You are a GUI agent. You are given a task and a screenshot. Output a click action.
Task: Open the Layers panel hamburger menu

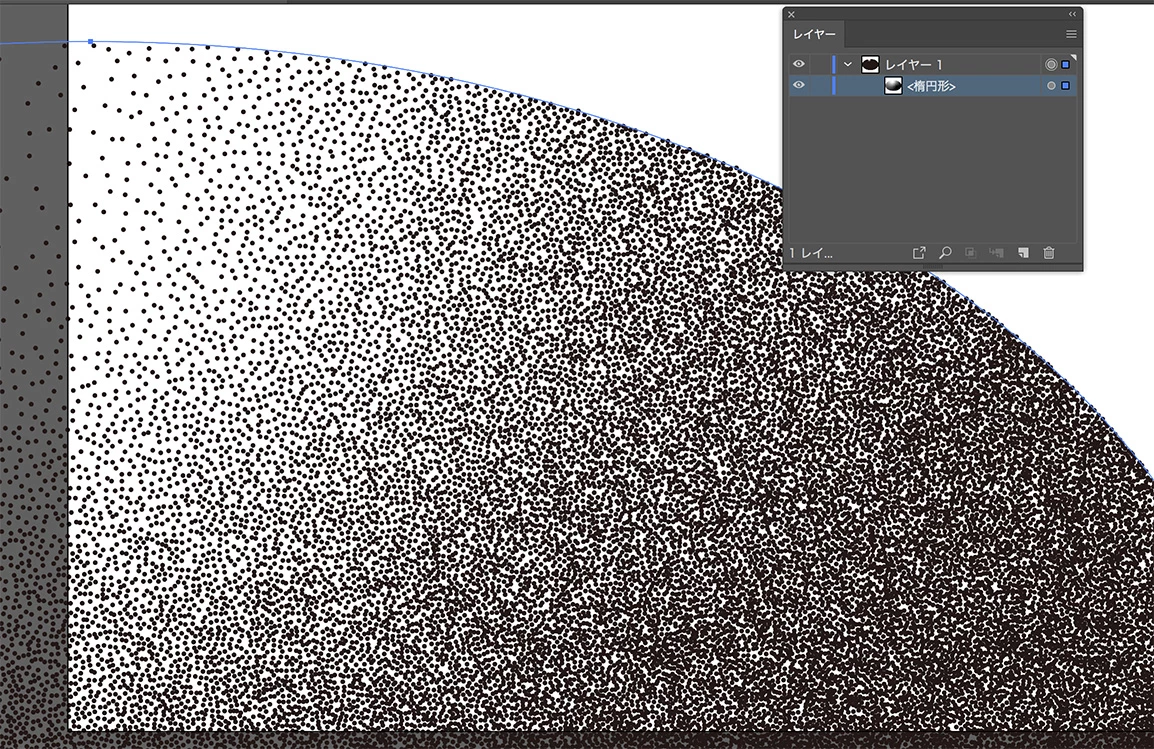(x=1071, y=34)
